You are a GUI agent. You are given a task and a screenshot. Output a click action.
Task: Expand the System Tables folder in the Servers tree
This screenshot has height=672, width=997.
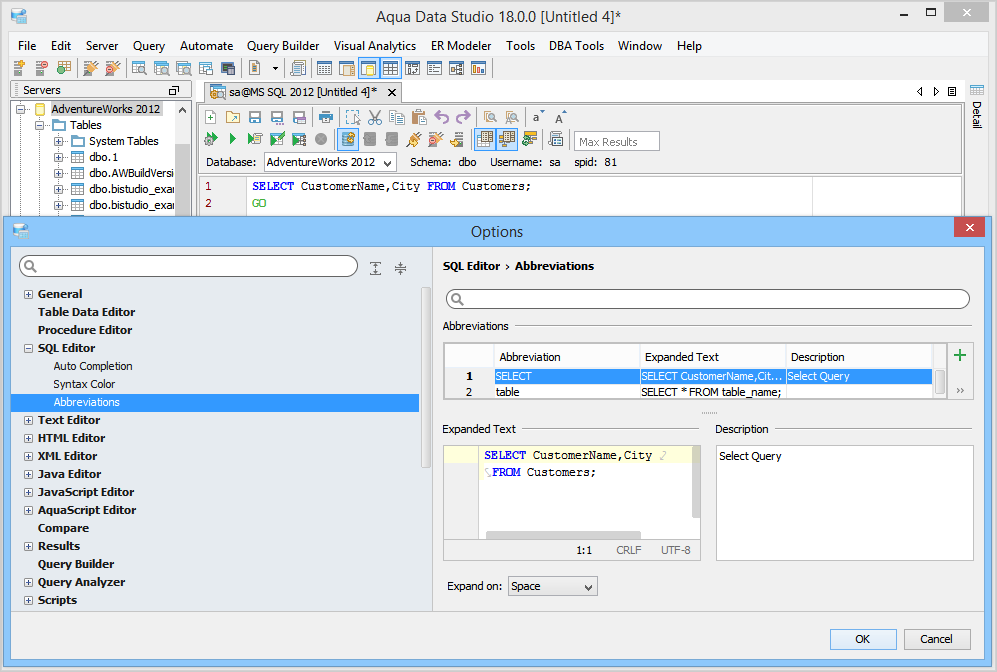pos(58,141)
